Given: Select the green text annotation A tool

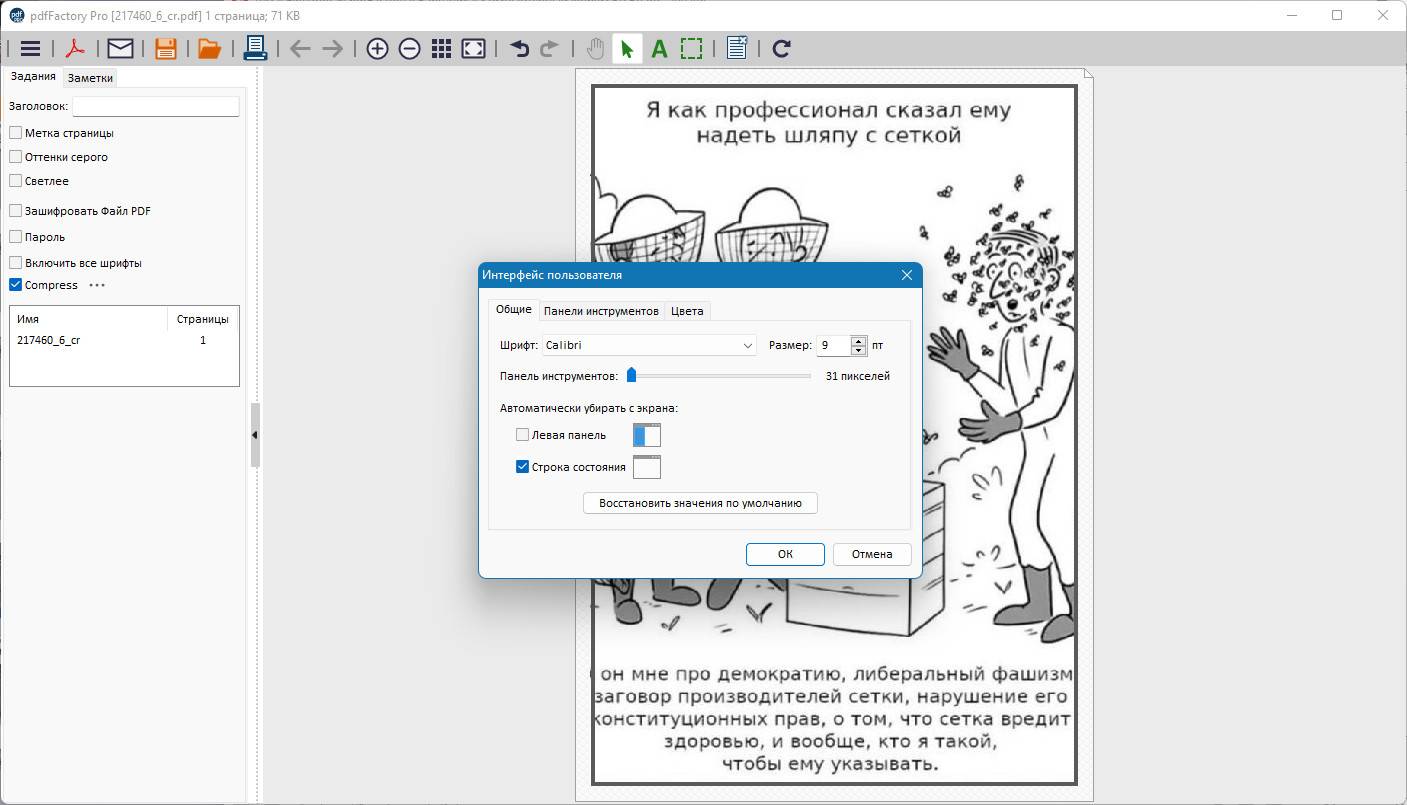Looking at the screenshot, I should coord(659,49).
